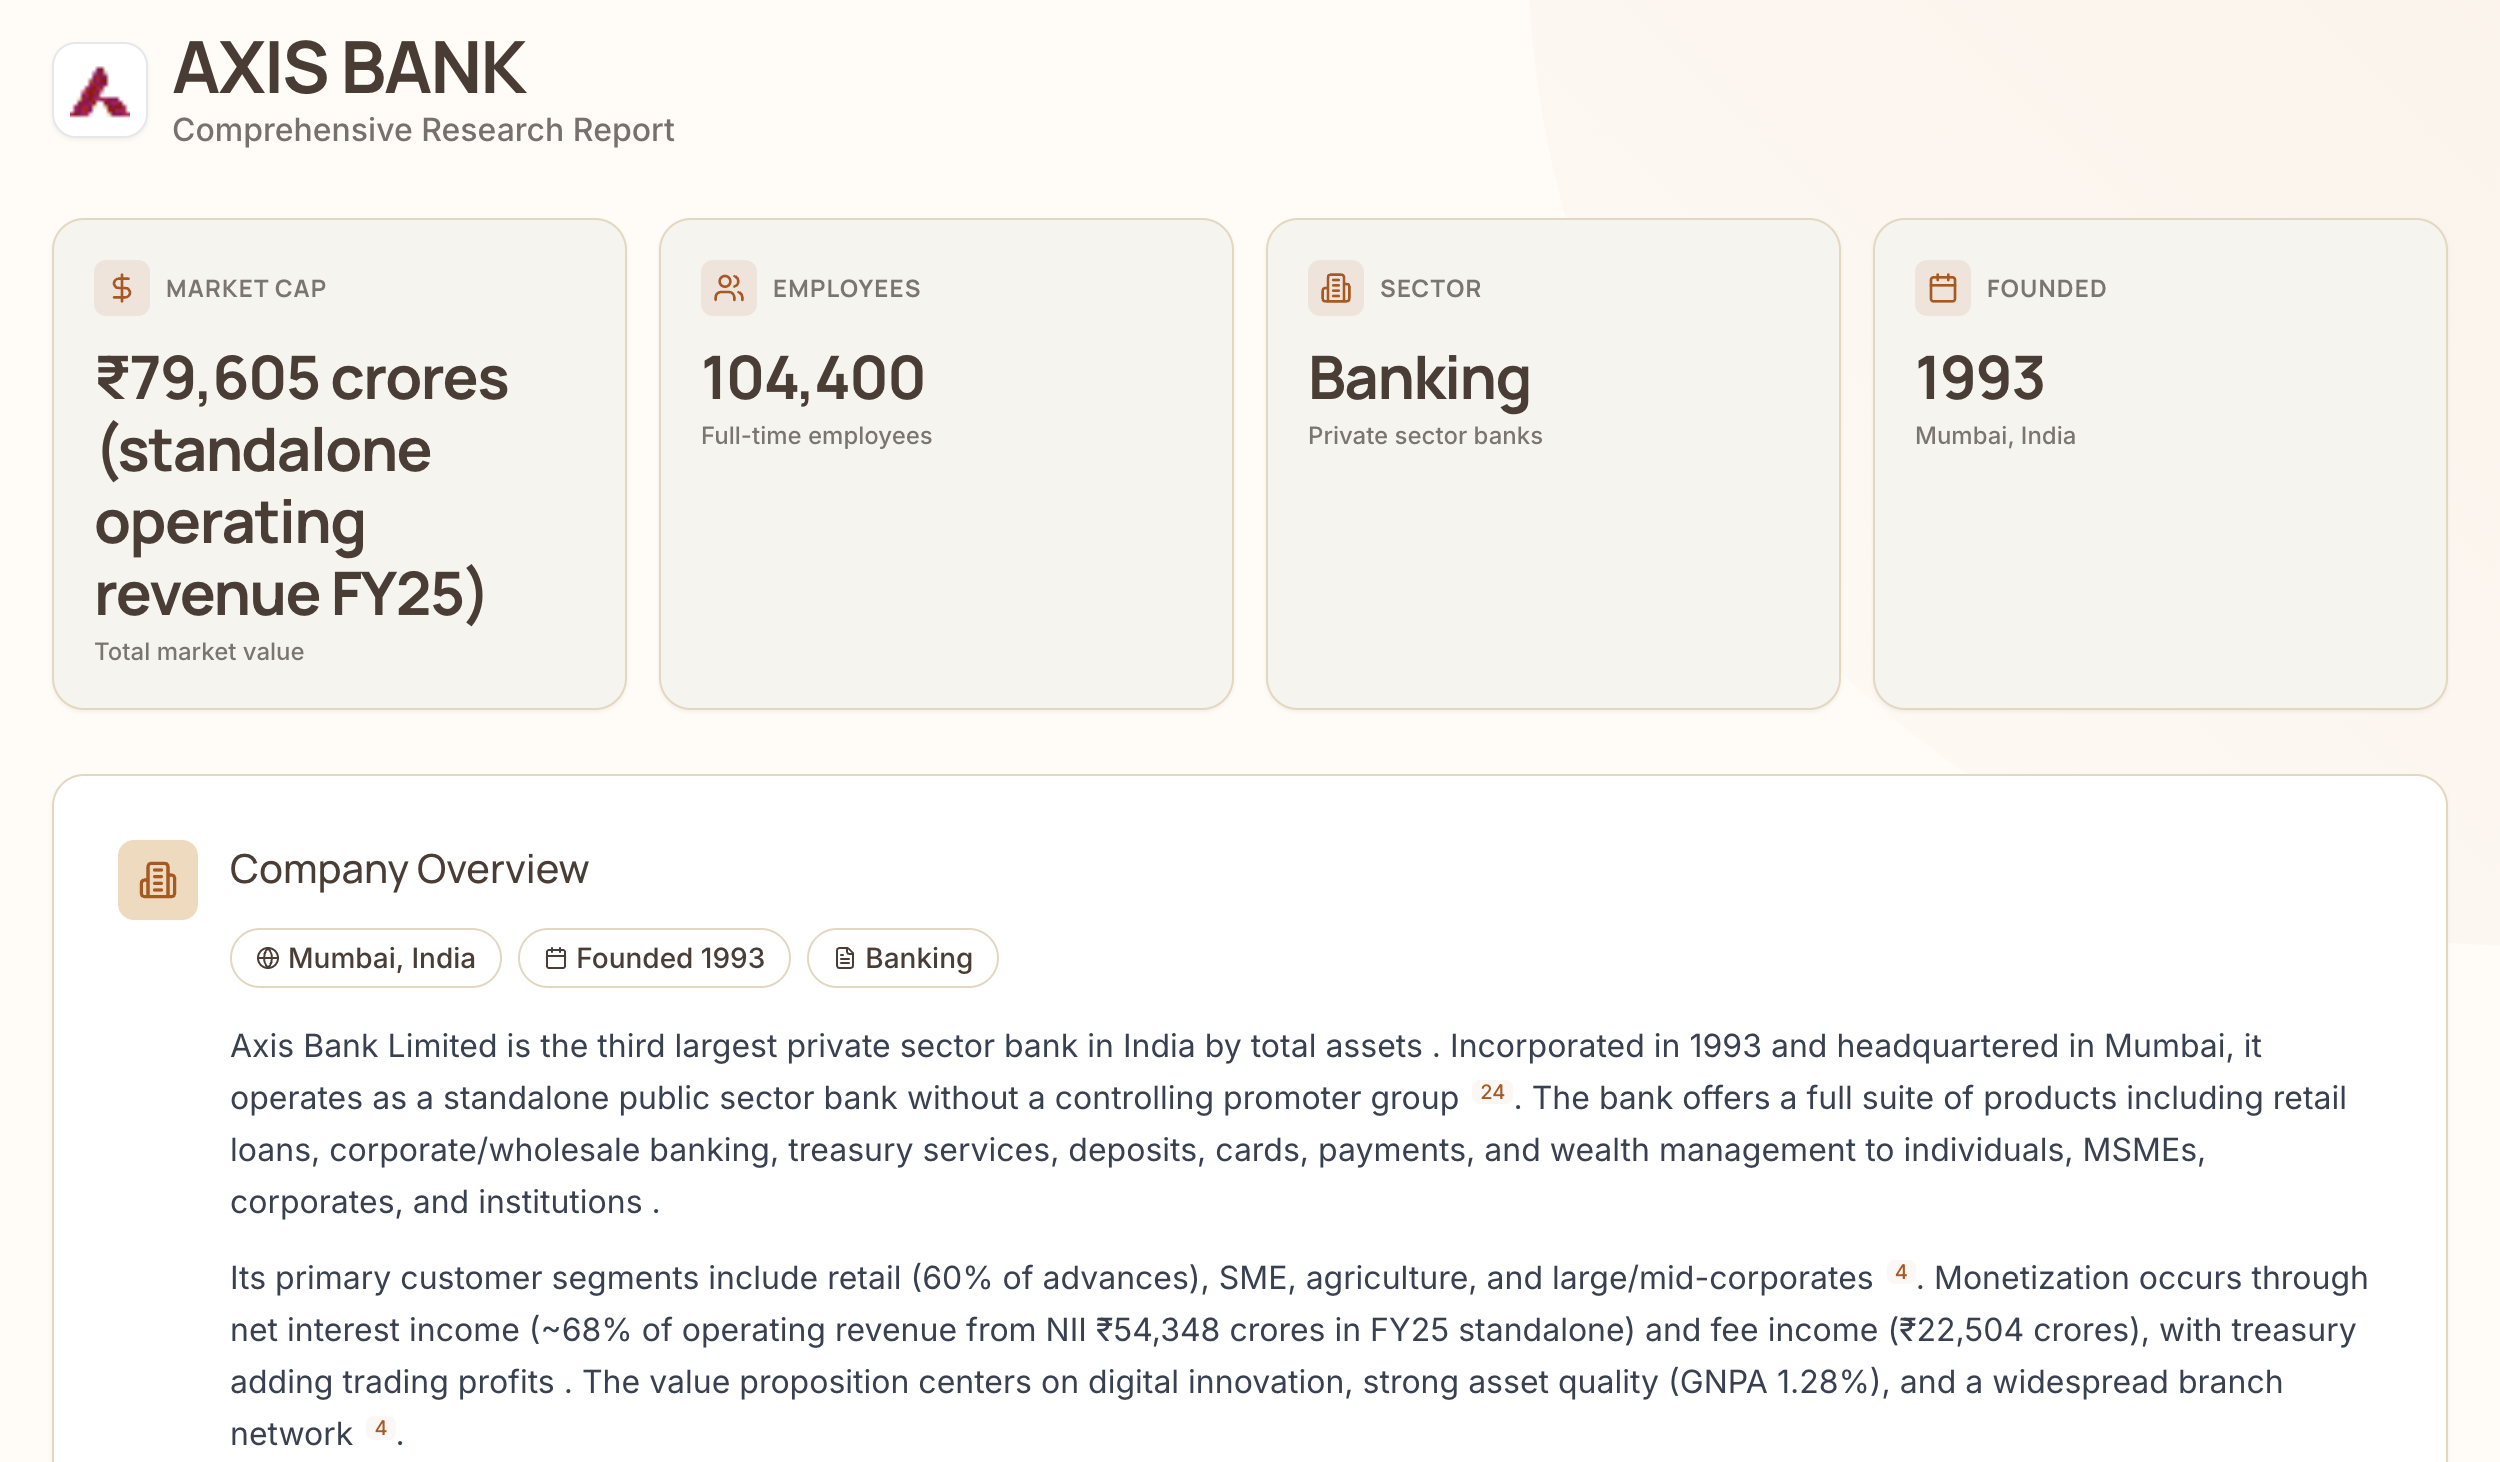2500x1462 pixels.
Task: Click the Company Overview building icon
Action: pos(158,880)
